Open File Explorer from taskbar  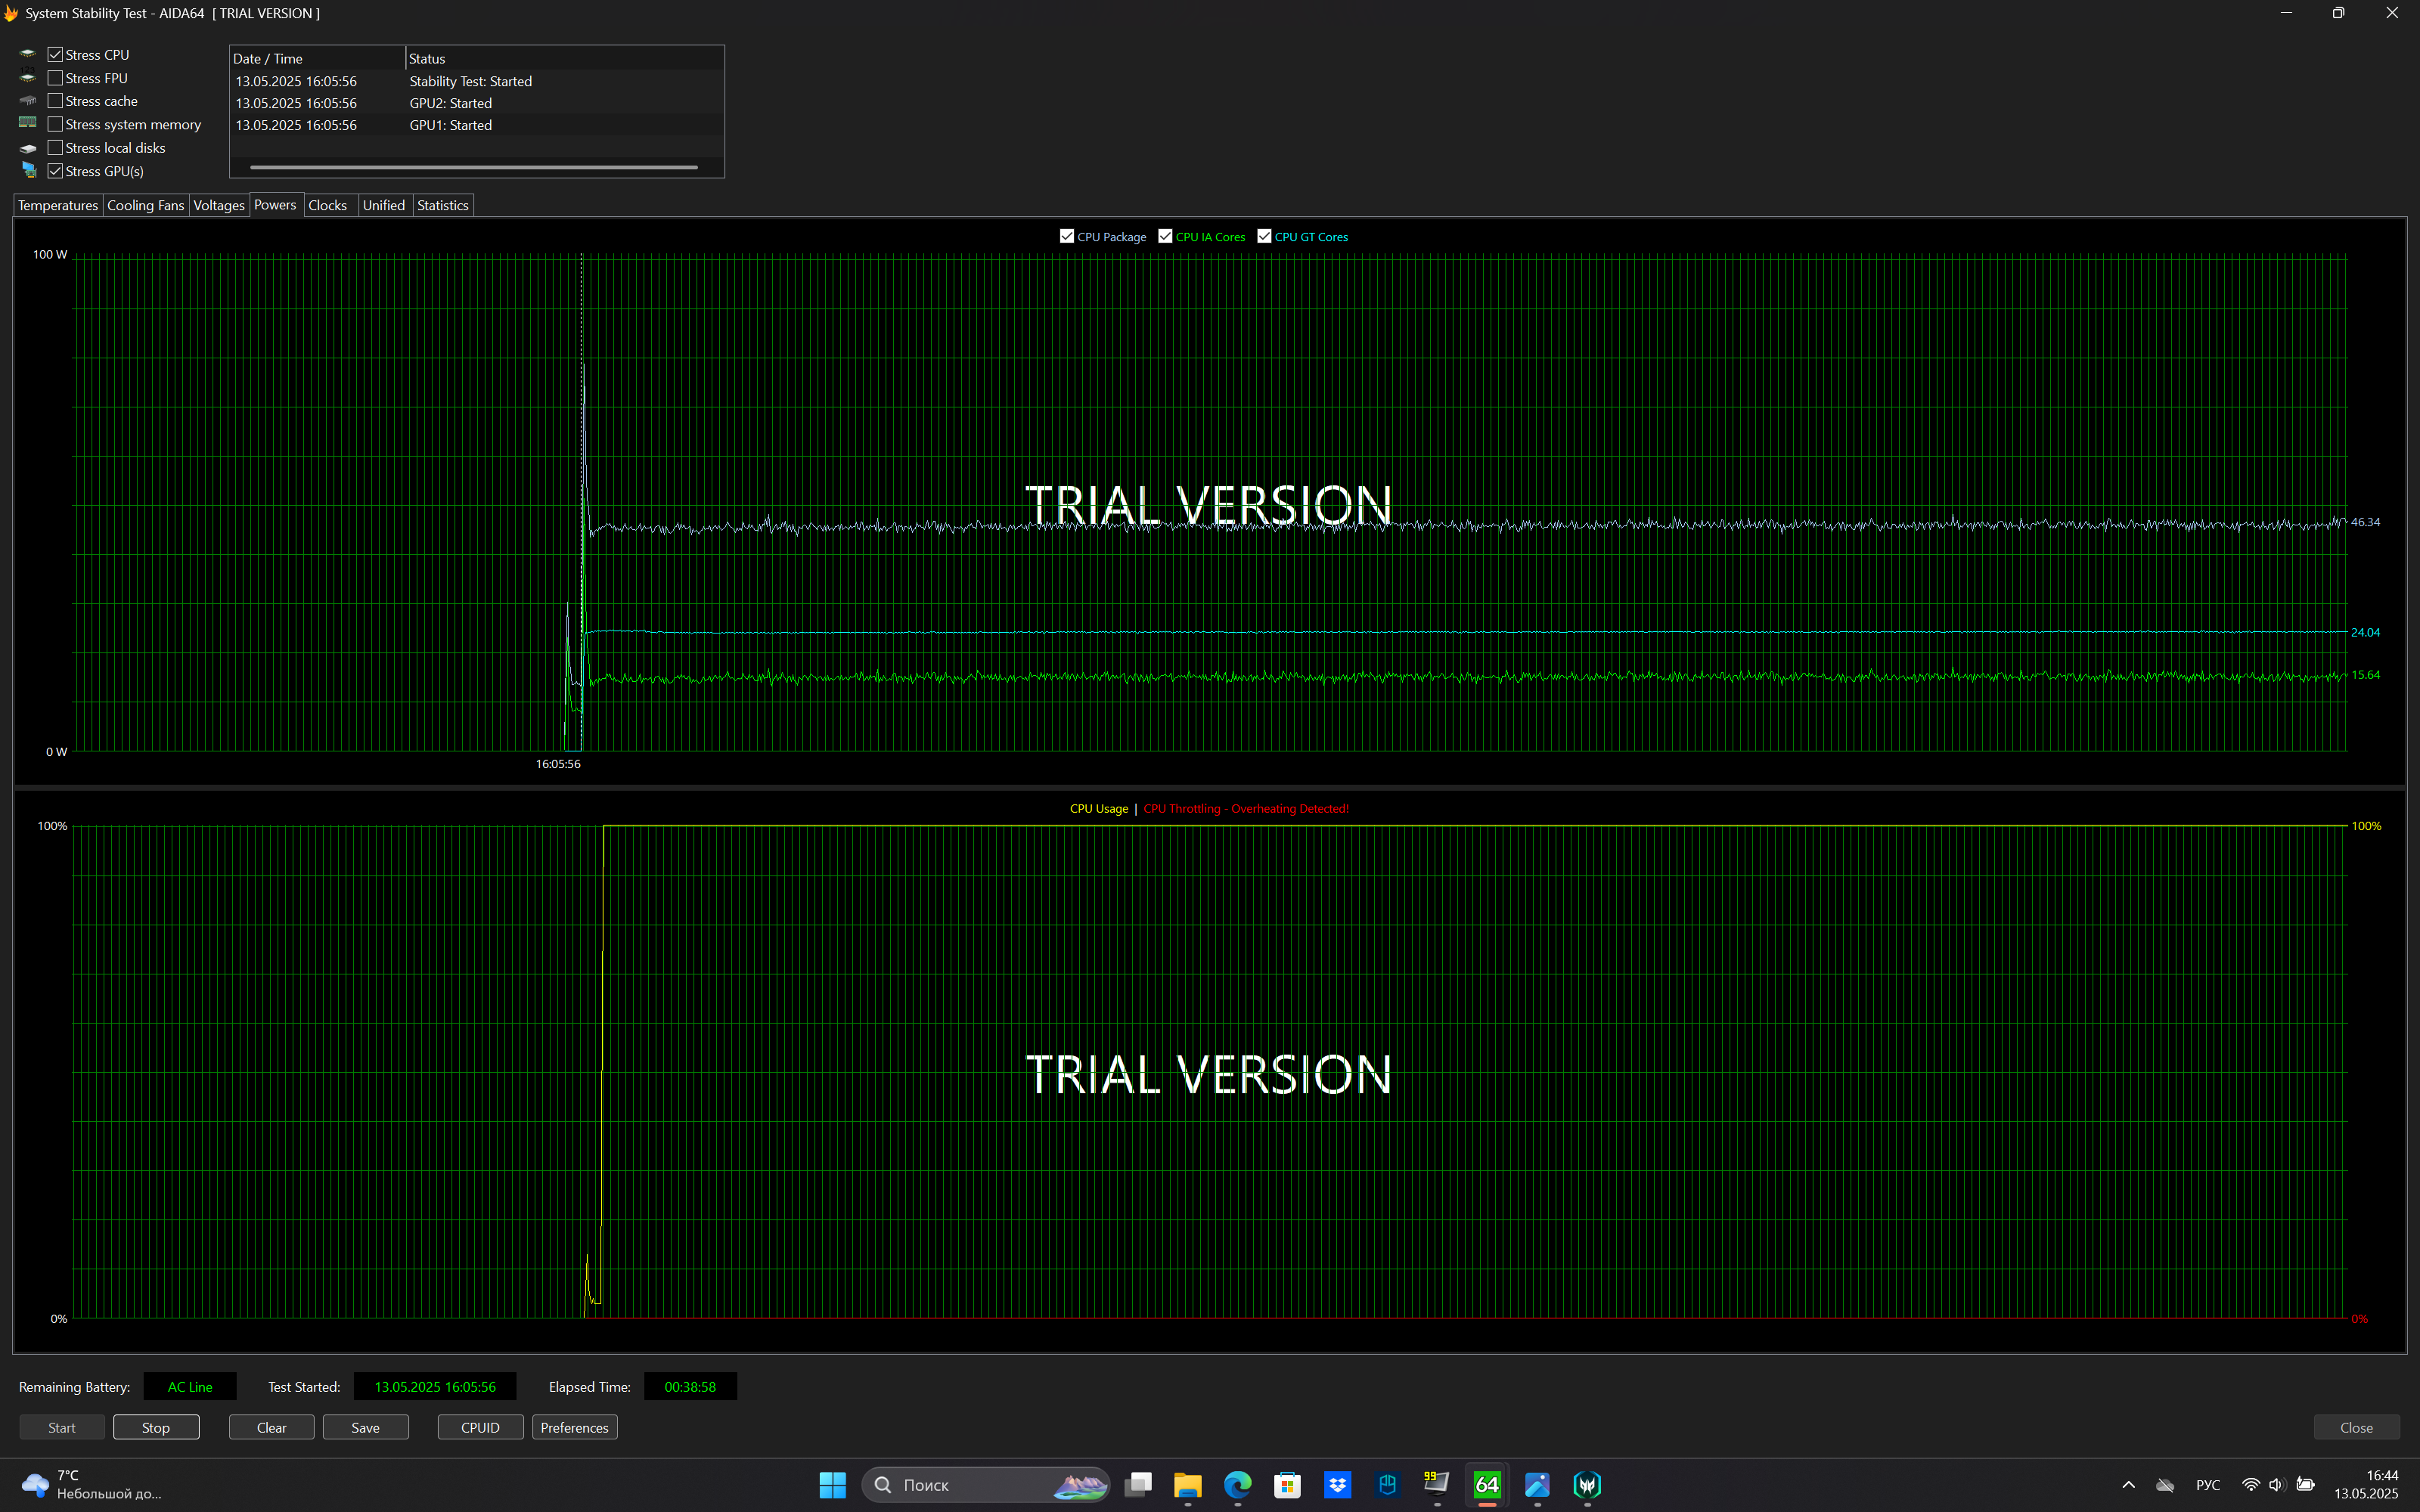click(x=1187, y=1485)
